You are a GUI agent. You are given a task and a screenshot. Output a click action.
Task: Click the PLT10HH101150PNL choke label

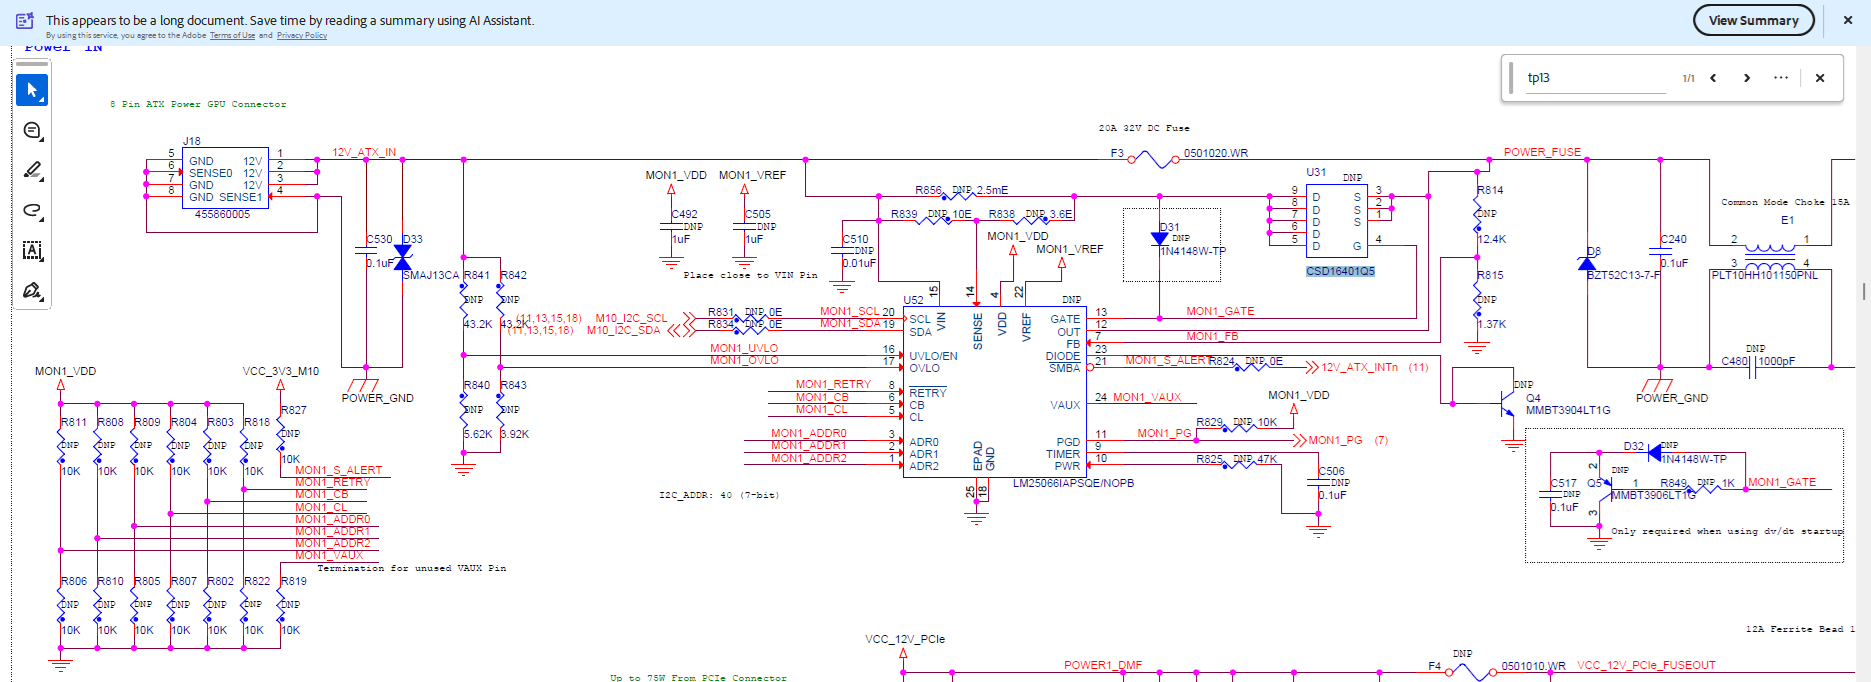(1765, 275)
